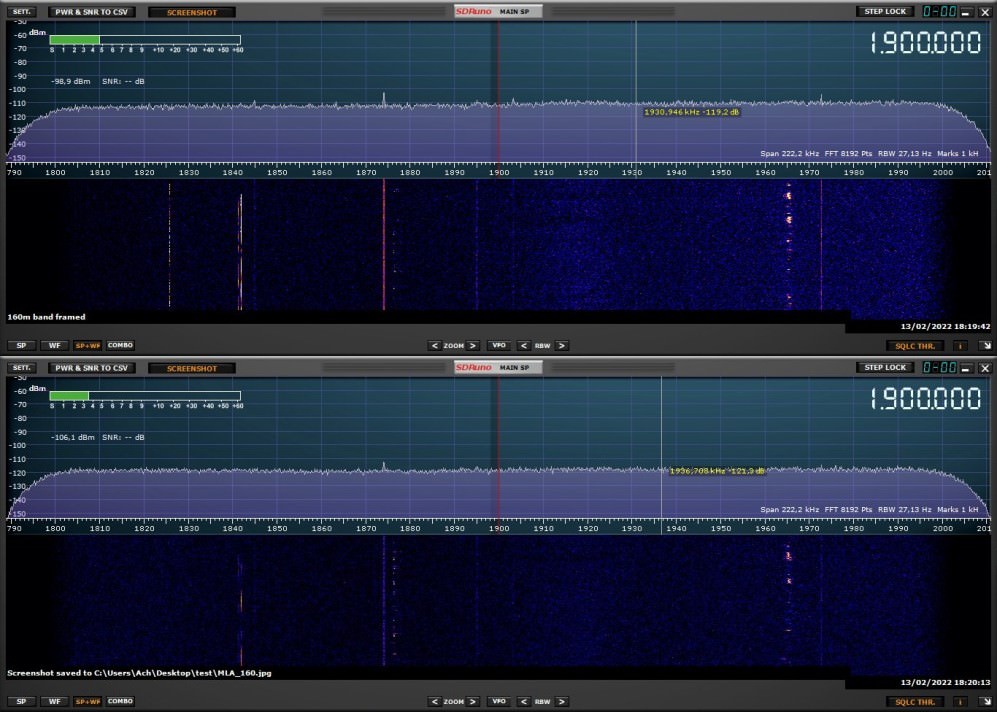The height and width of the screenshot is (712, 997).
Task: Increase zoom with right arrow in top window
Action: click(x=474, y=346)
